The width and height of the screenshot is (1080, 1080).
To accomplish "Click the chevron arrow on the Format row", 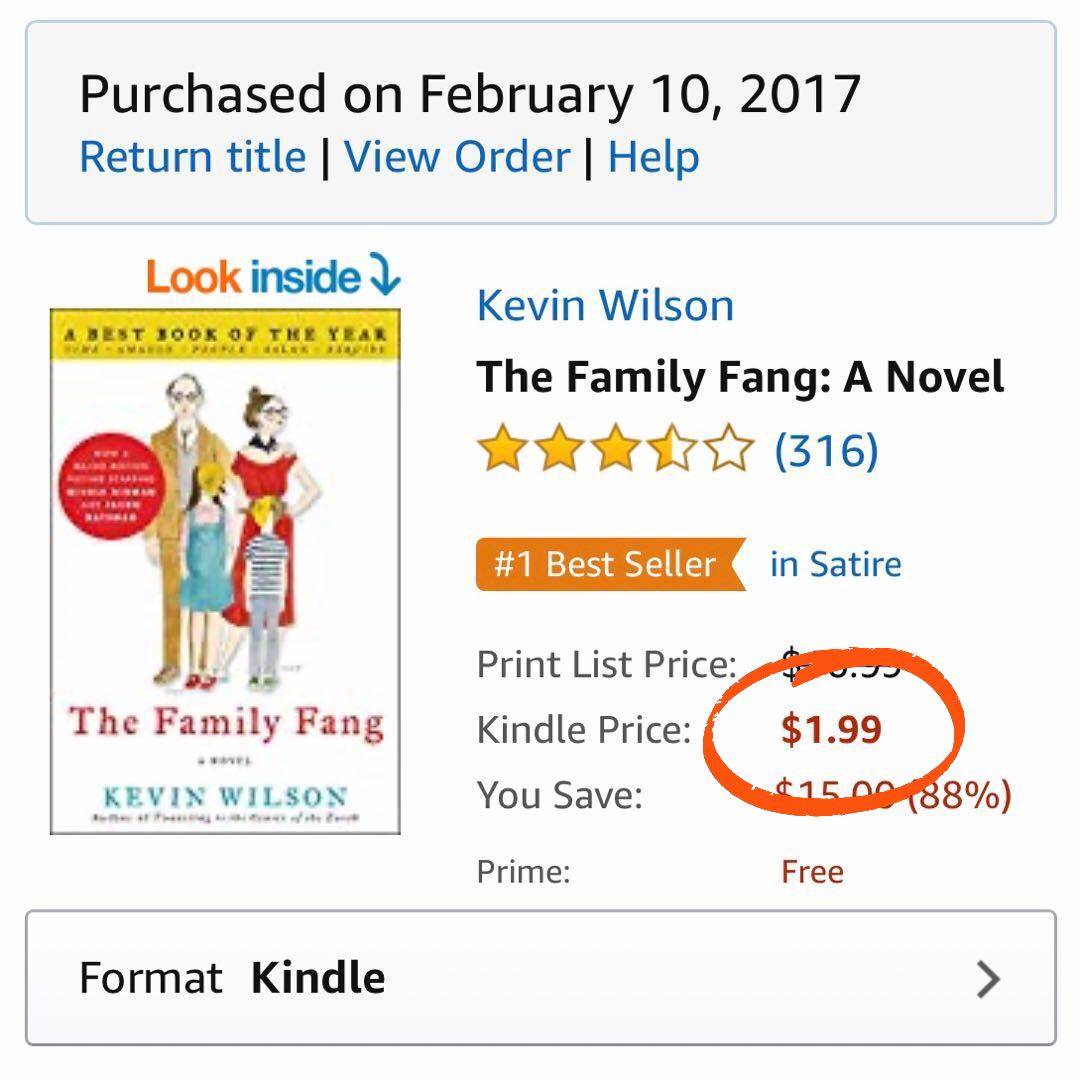I will tap(987, 979).
